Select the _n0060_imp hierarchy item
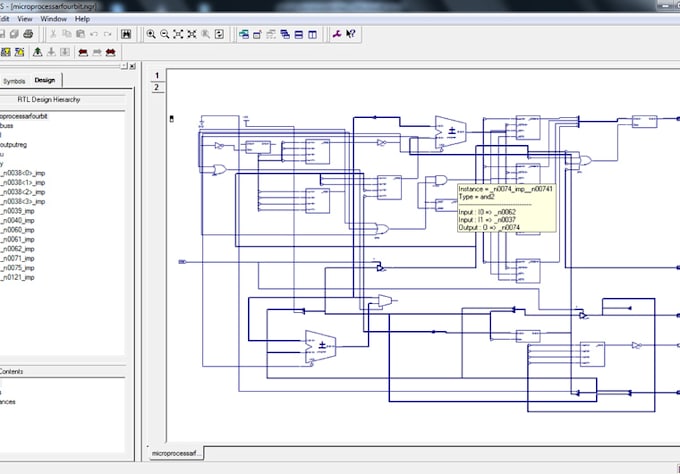The width and height of the screenshot is (680, 474). [x=18, y=230]
